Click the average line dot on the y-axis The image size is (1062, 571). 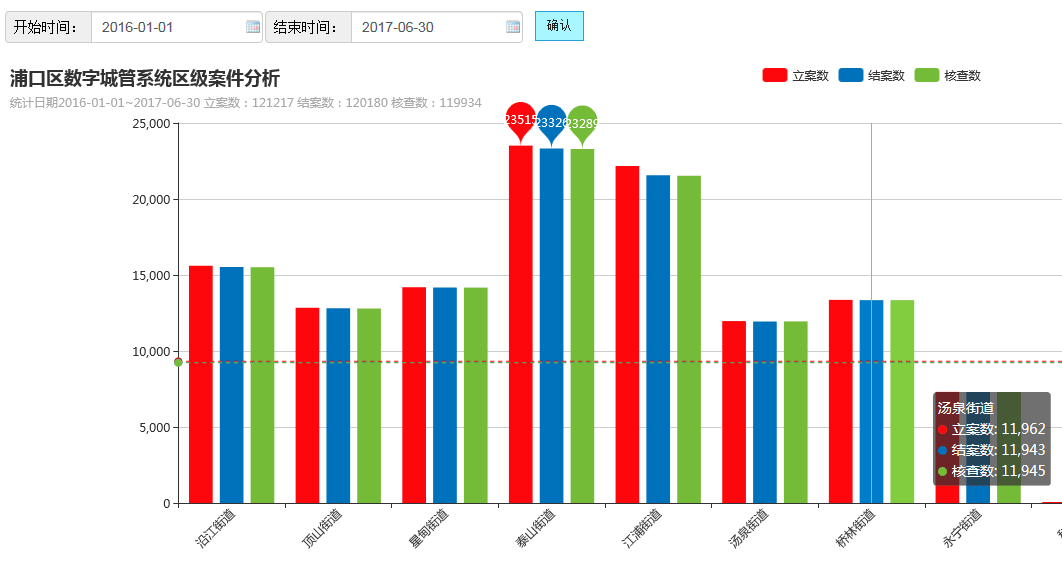(178, 362)
